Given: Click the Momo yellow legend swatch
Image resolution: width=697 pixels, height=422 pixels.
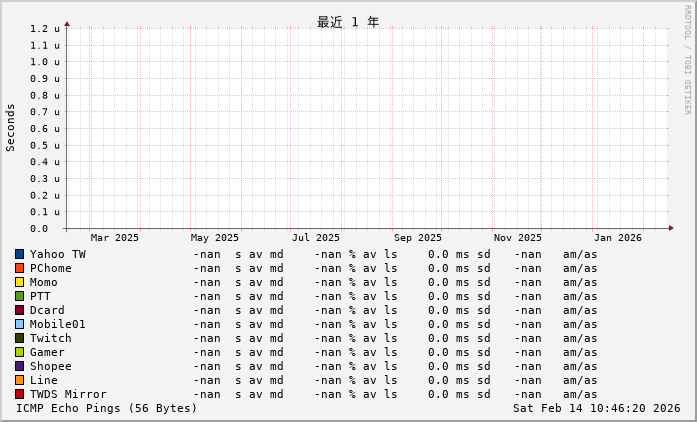Looking at the screenshot, I should (19, 282).
